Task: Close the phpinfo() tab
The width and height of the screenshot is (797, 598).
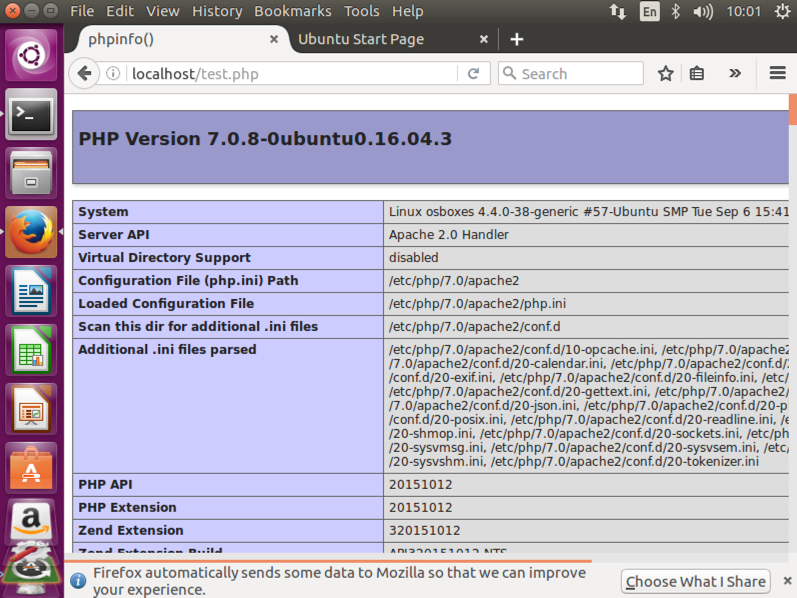Action: point(273,39)
